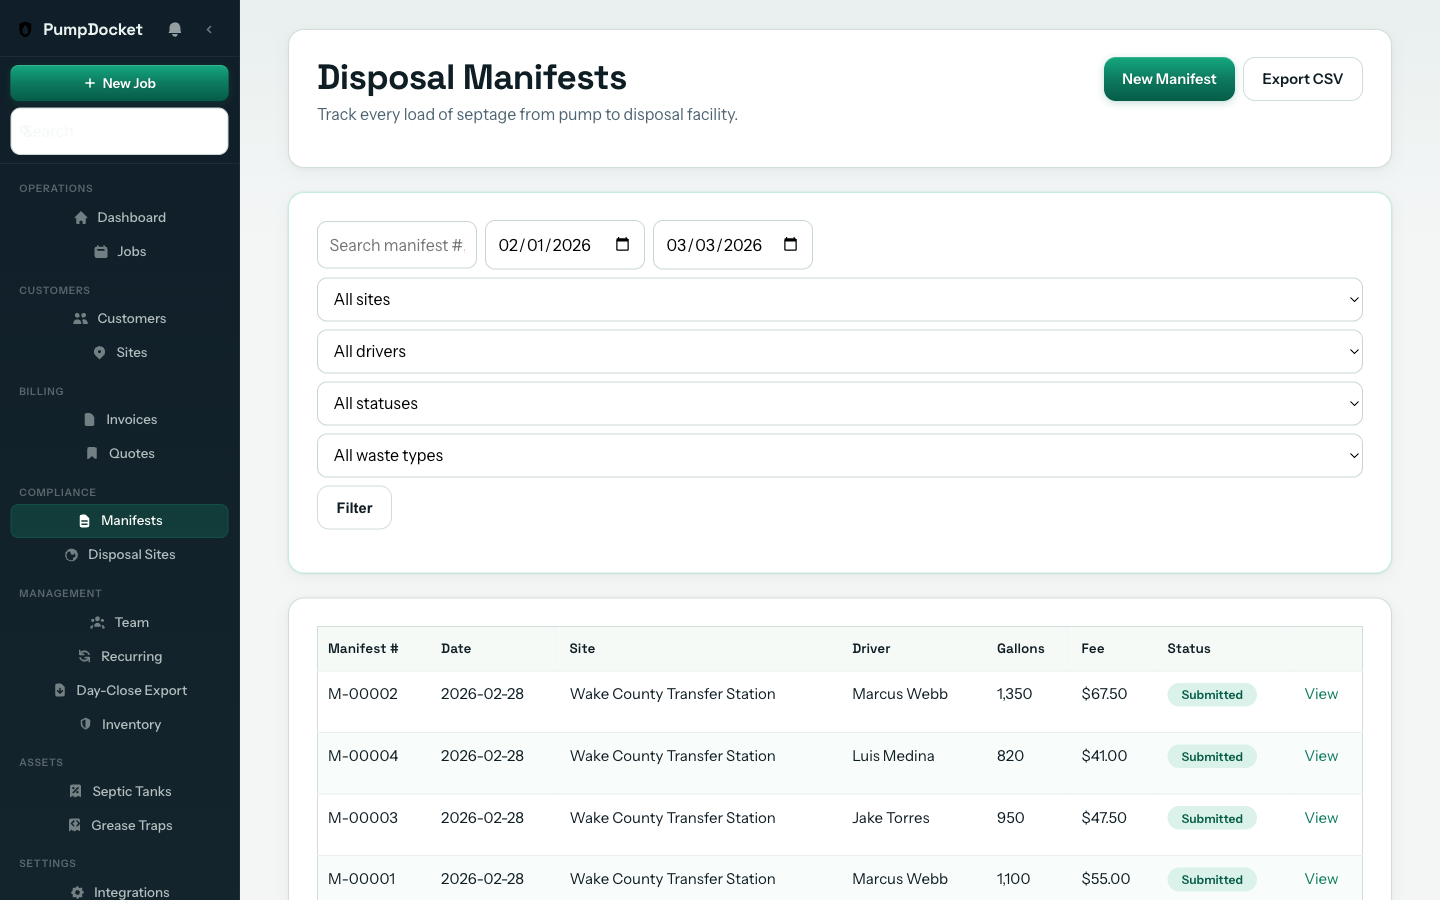The image size is (1440, 900).
Task: Open the start date calendar picker
Action: tap(622, 244)
